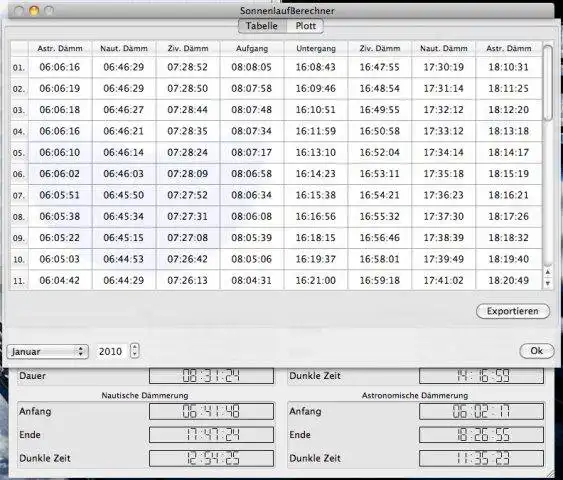The height and width of the screenshot is (480, 563).
Task: Select the Tabelle tab
Action: coord(262,26)
